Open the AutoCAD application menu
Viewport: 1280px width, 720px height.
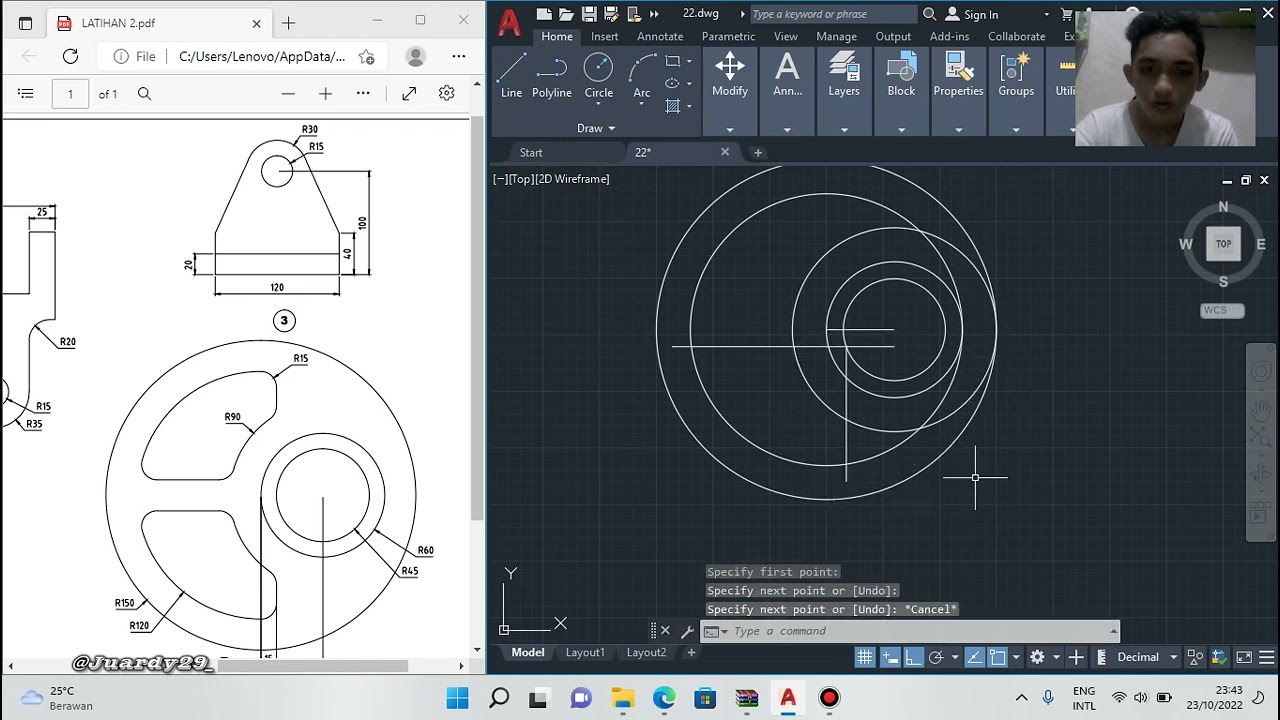[x=509, y=22]
